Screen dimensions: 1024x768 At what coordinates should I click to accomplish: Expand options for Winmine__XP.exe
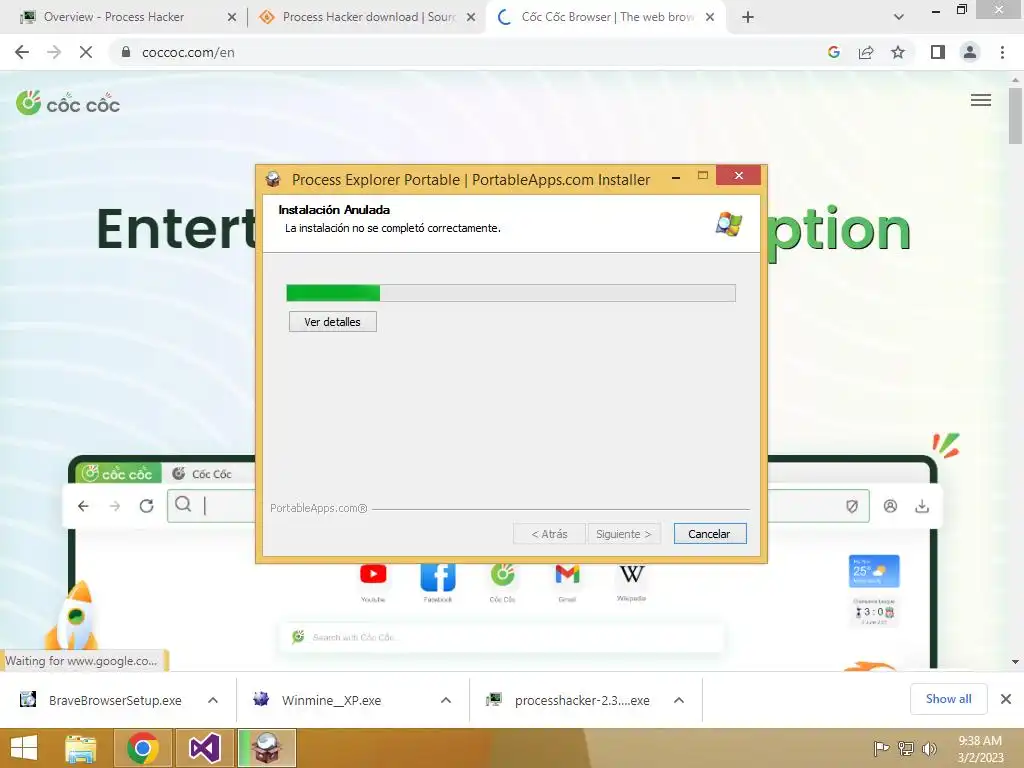tap(446, 700)
